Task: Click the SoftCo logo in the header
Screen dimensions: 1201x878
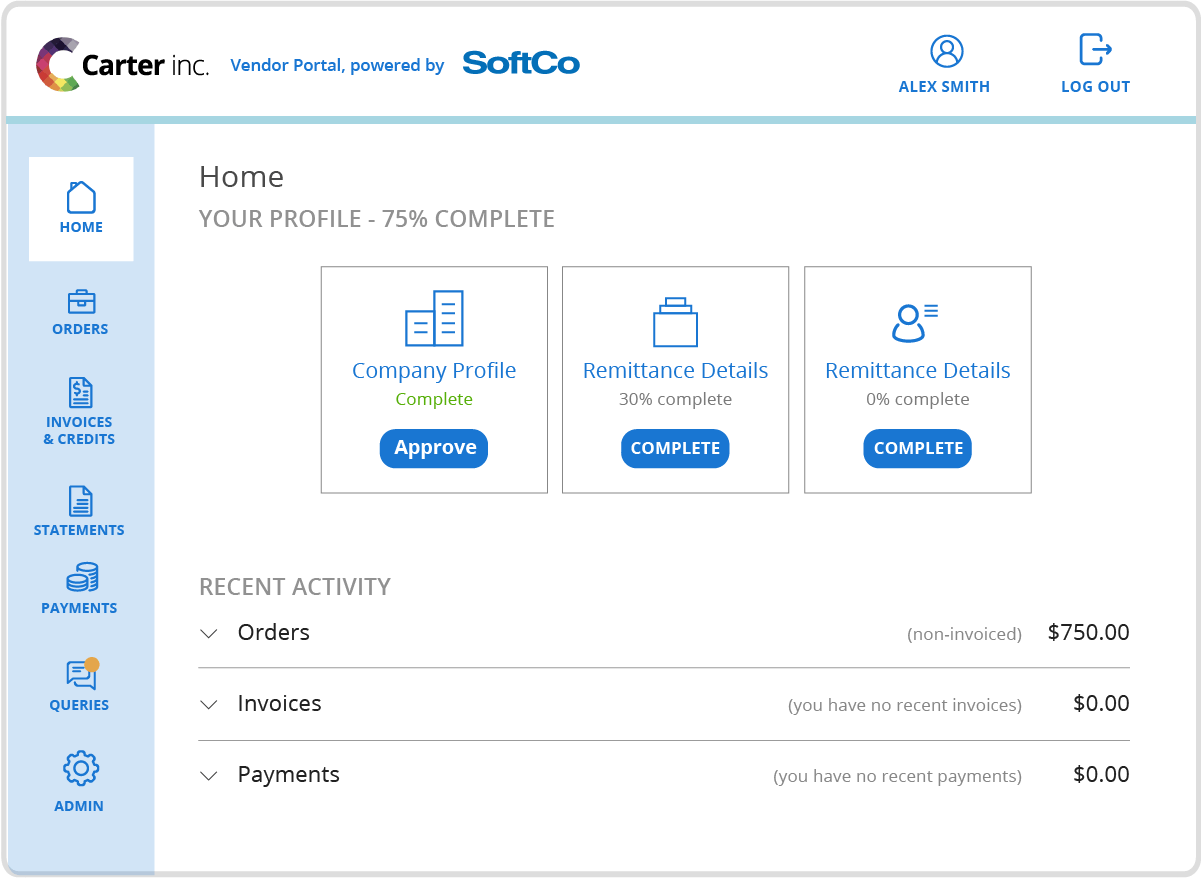Action: point(521,62)
